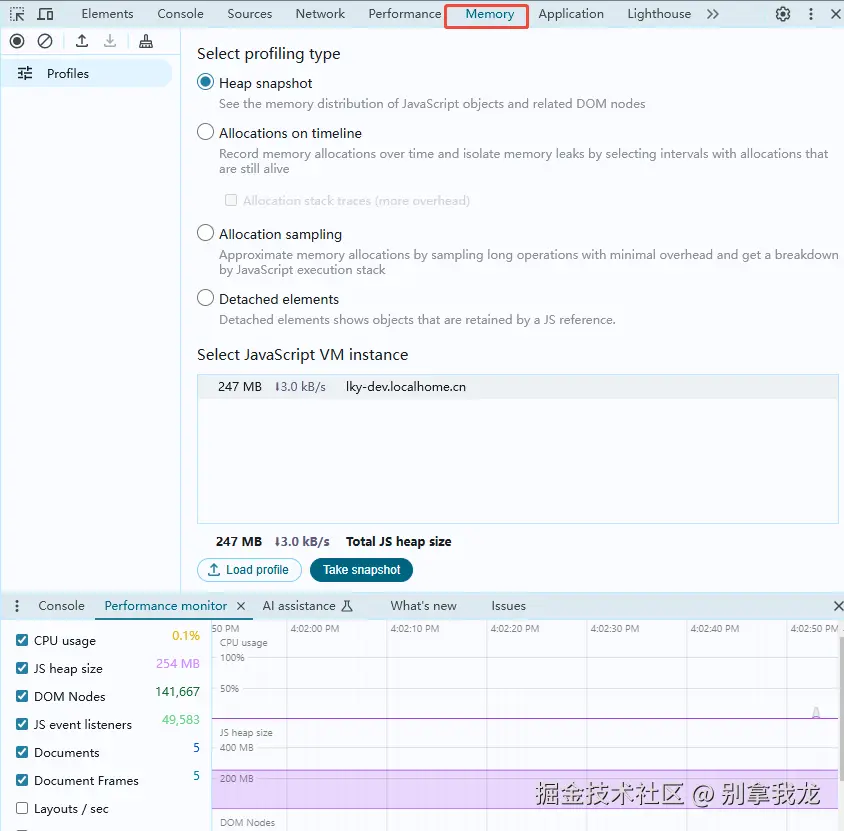
Task: Click the 0.1% CPU usage value
Action: pyautogui.click(x=186, y=636)
